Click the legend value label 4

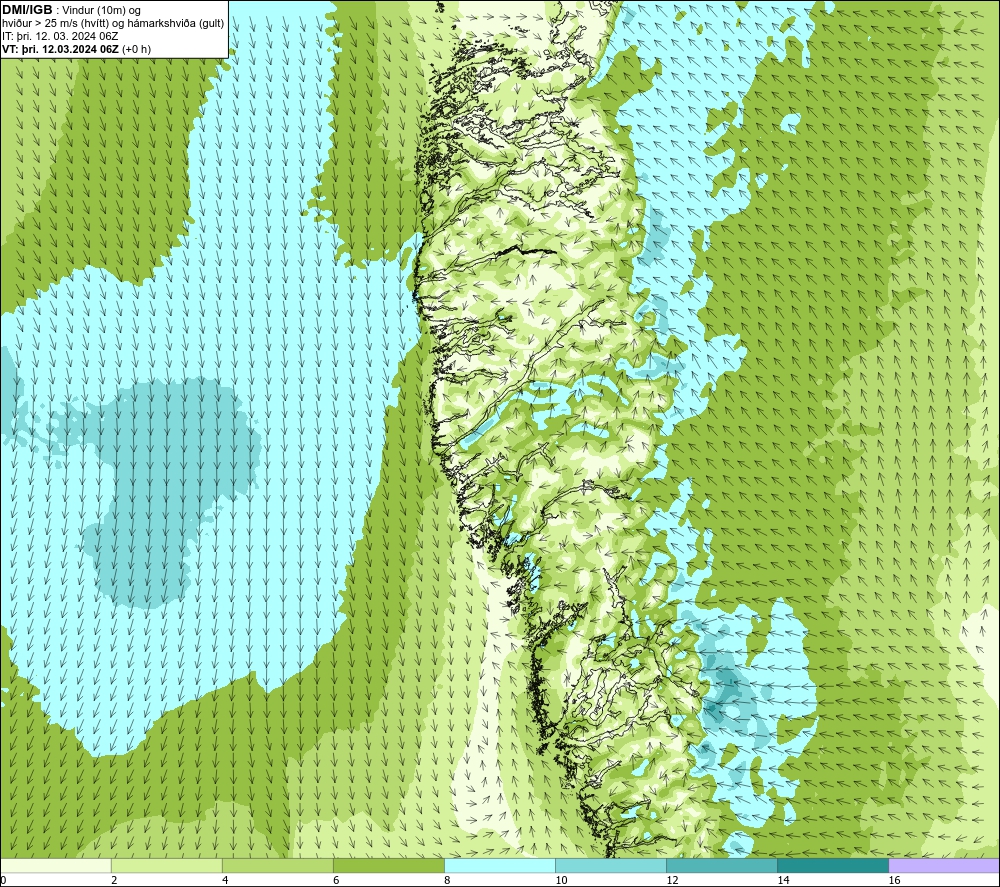[225, 881]
